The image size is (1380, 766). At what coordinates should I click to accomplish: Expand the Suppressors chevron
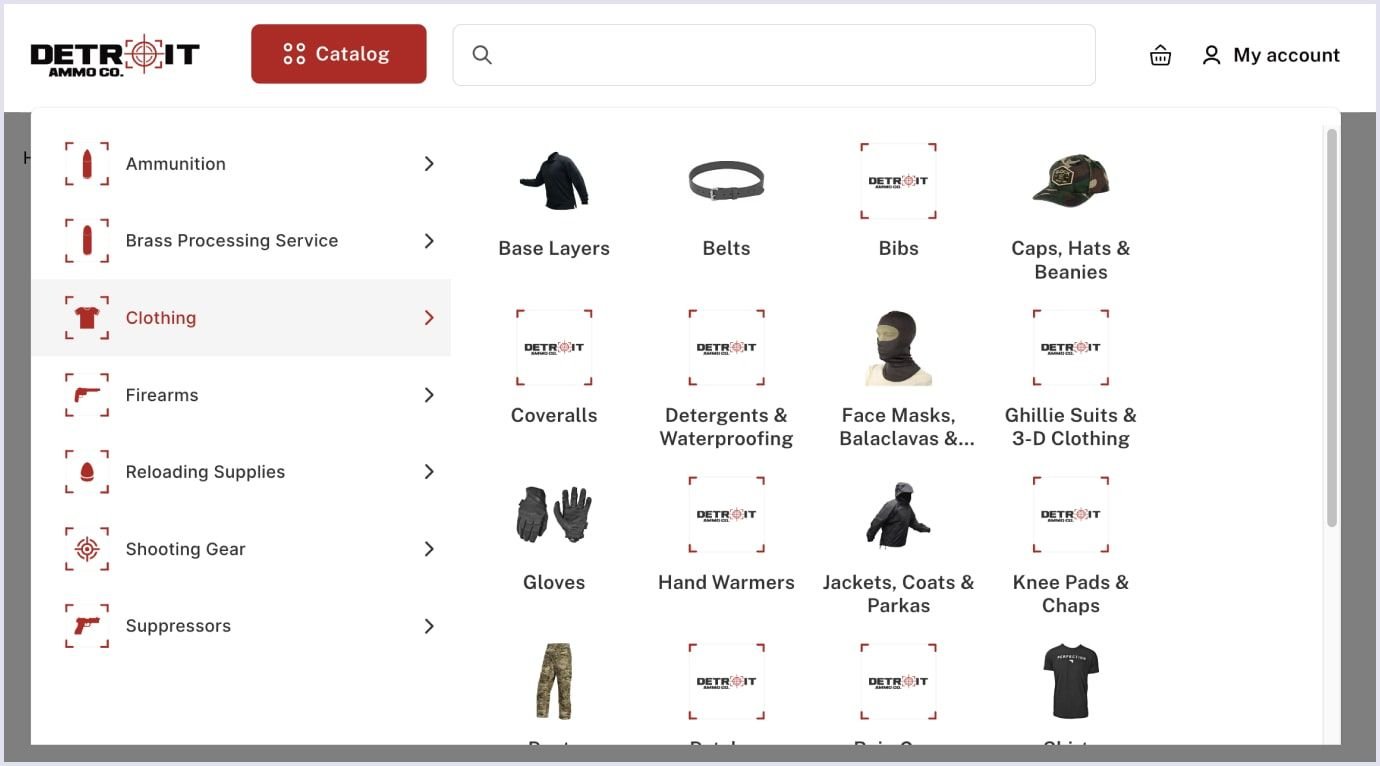(429, 626)
